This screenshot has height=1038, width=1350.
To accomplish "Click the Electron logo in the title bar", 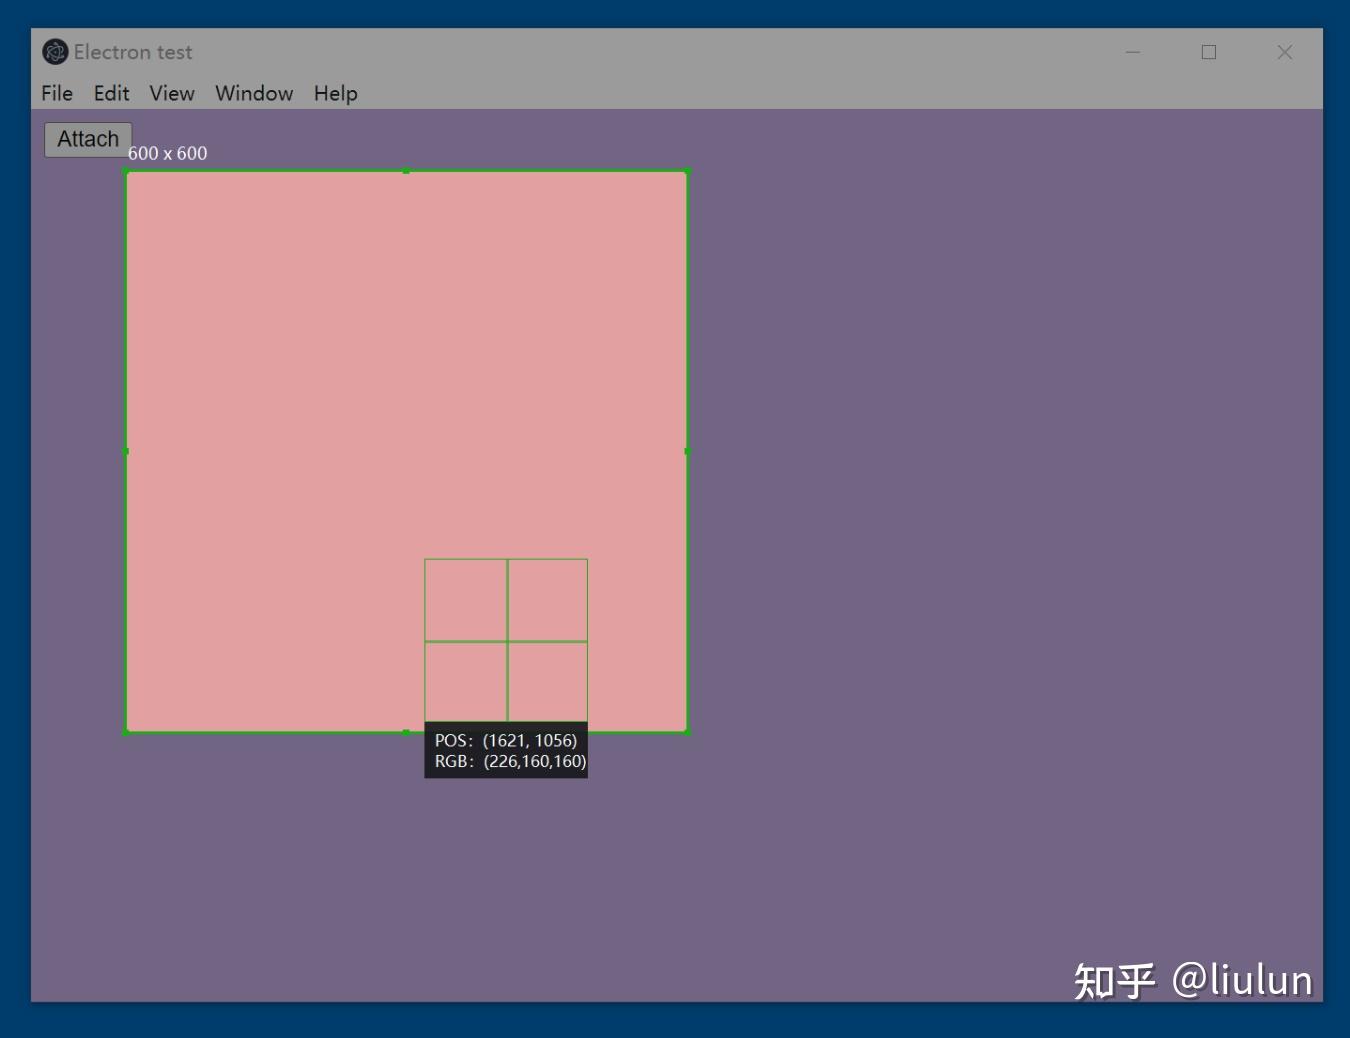I will pos(55,51).
